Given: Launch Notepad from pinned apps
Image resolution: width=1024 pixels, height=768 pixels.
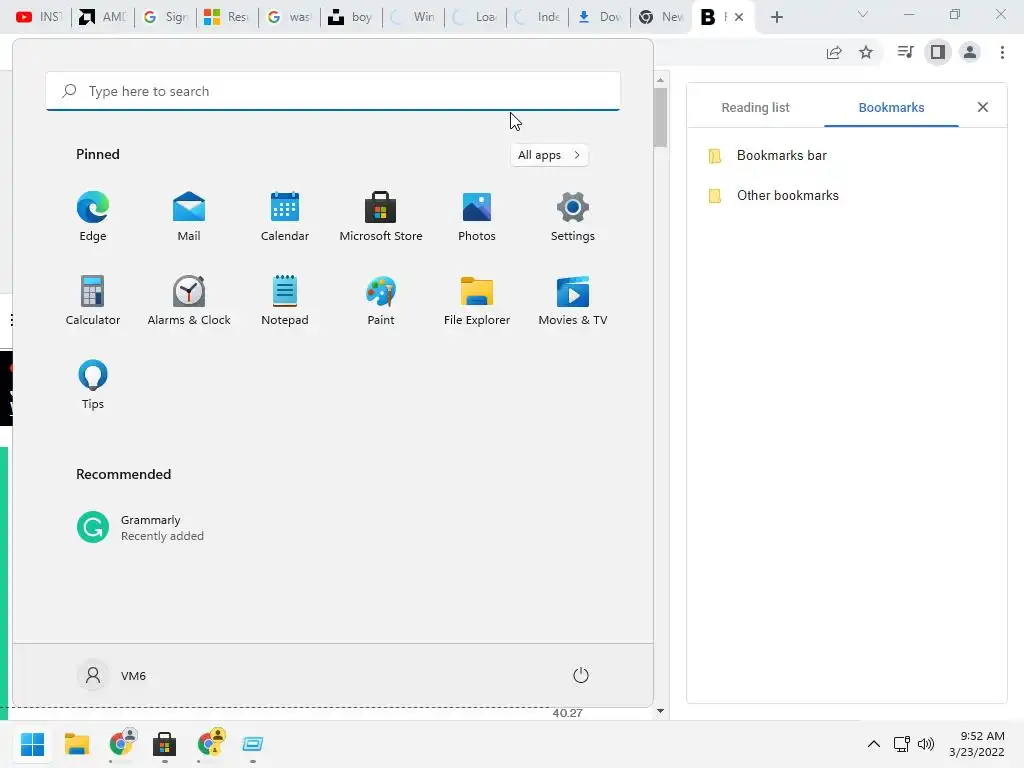Looking at the screenshot, I should (x=285, y=301).
